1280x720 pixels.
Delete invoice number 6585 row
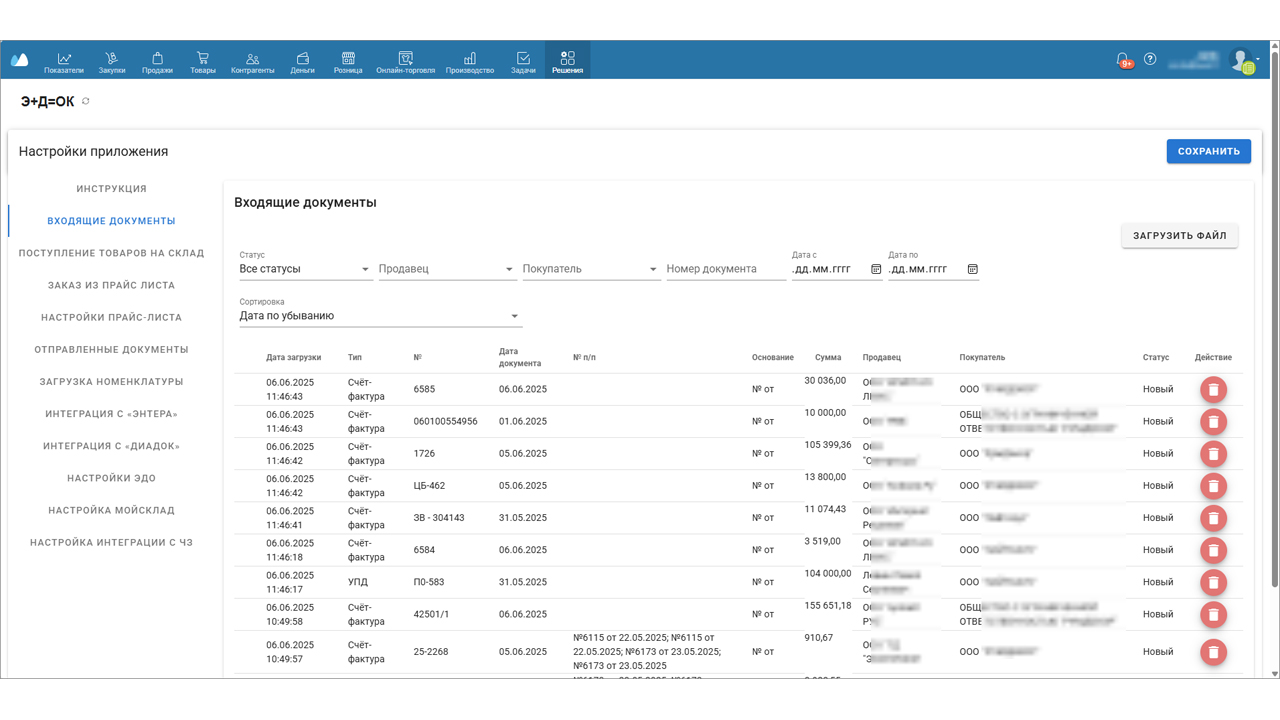pos(1213,390)
